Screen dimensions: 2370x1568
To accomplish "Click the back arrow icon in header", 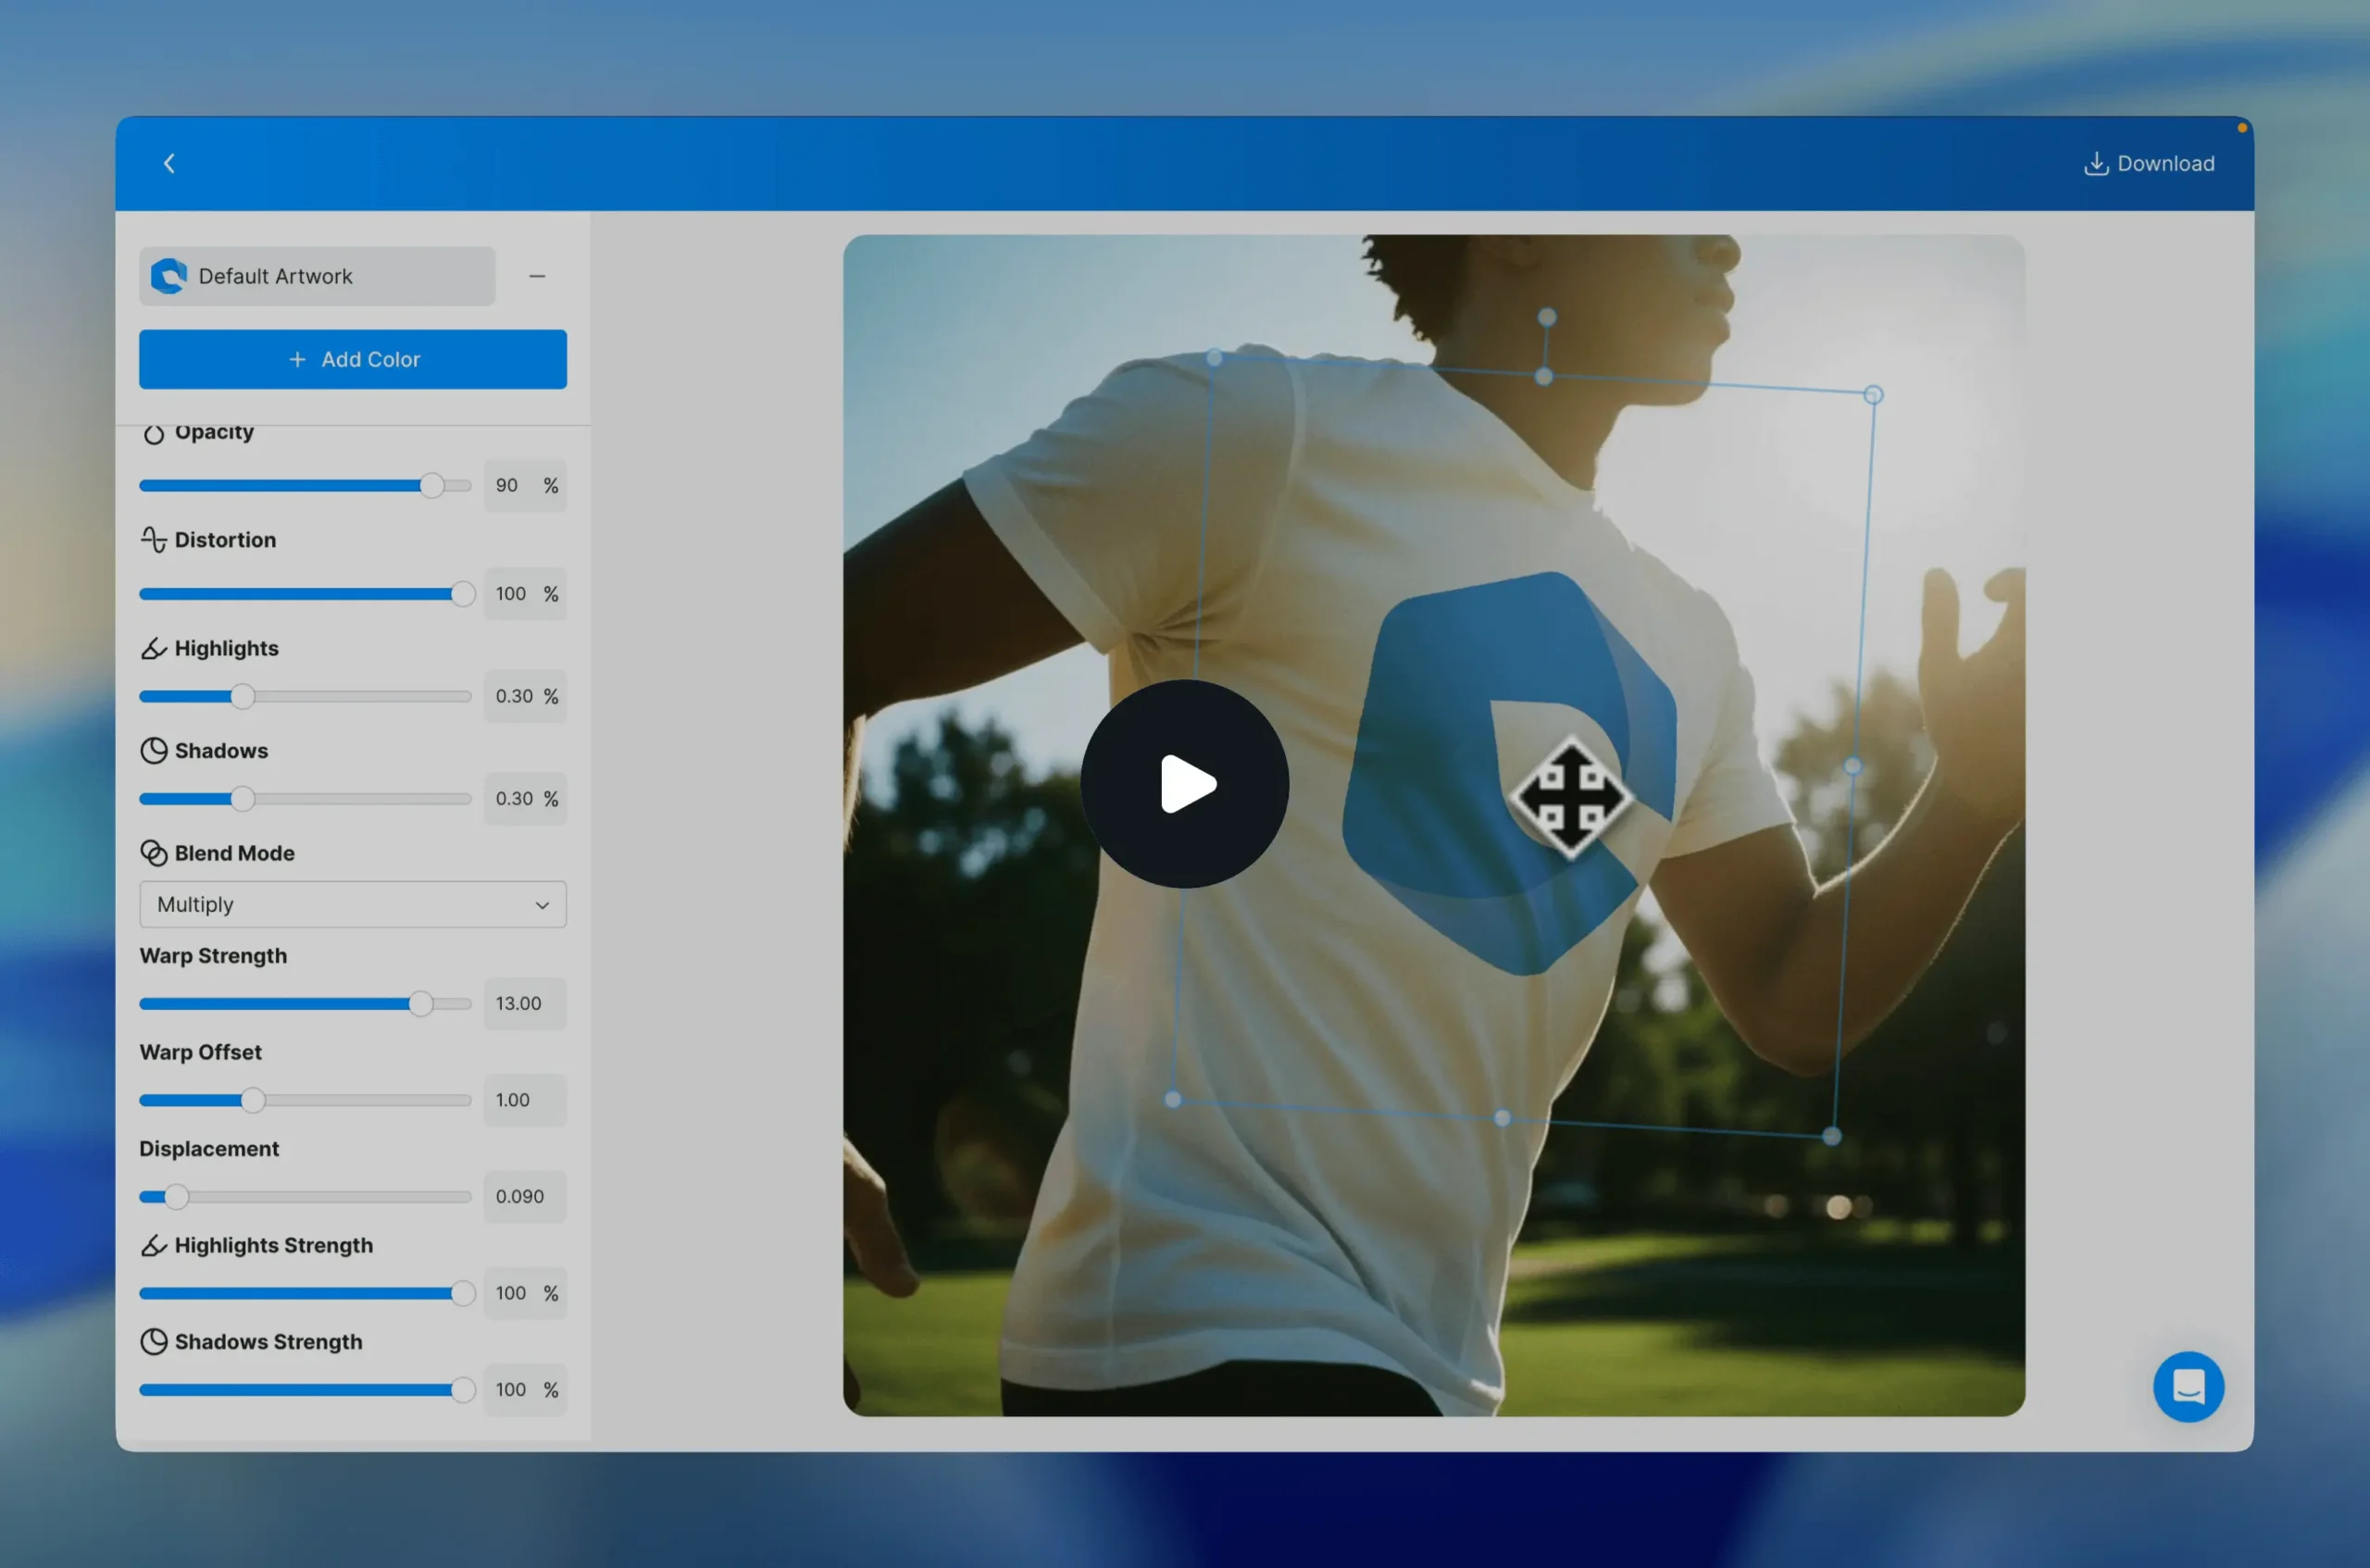I will pos(169,163).
